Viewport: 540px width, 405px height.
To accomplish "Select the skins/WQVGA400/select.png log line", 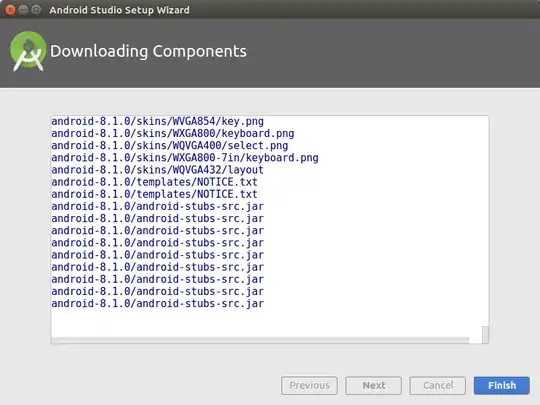I will point(170,145).
